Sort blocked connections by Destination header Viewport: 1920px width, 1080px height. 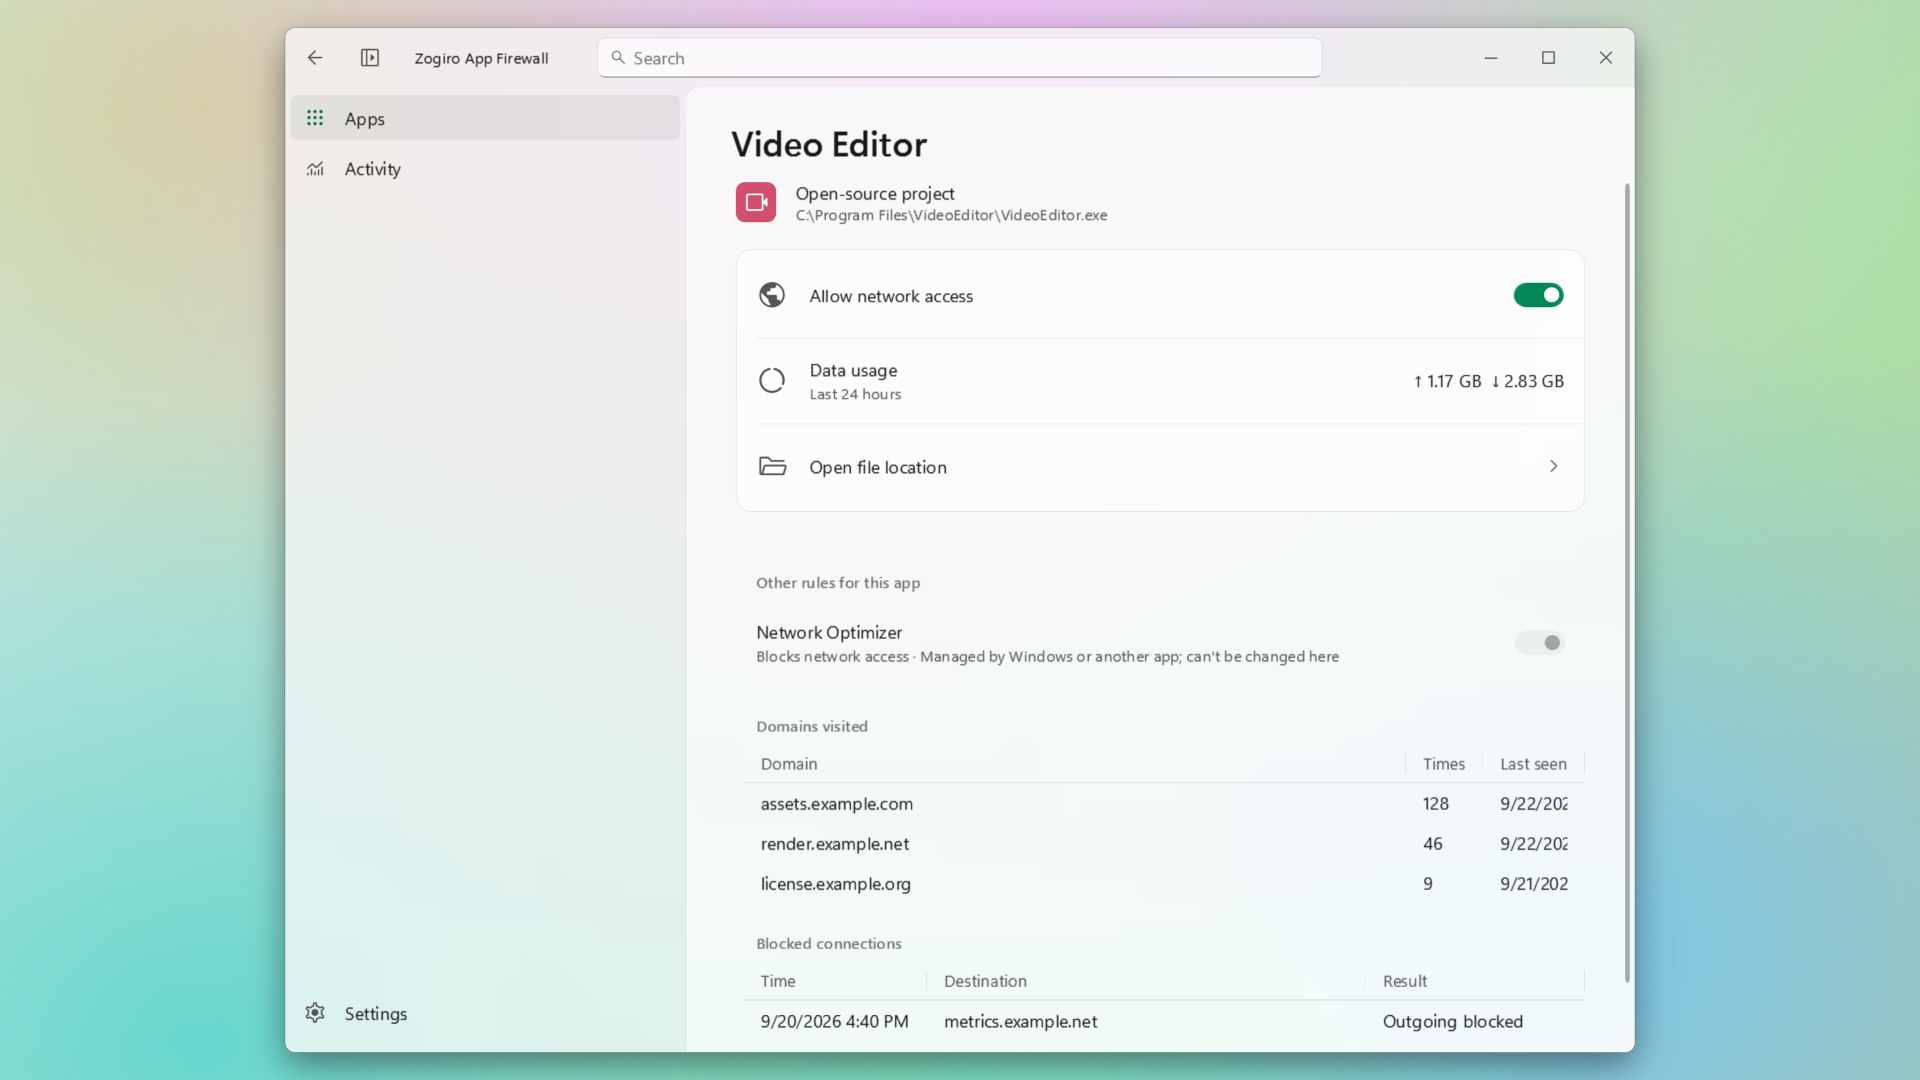[985, 981]
